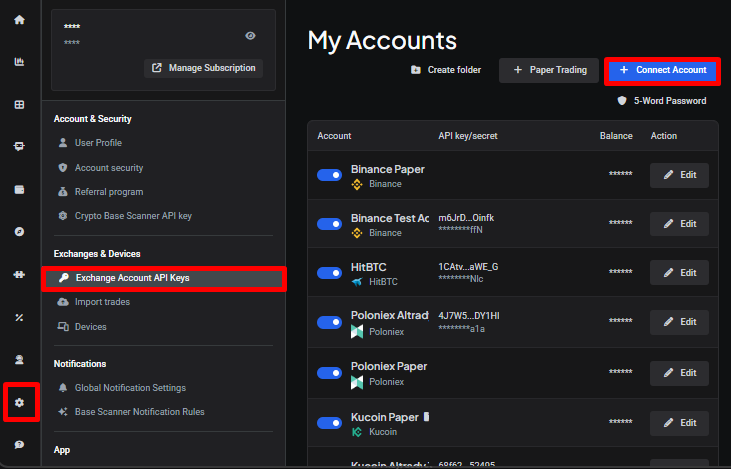Turn off the HitBTC account toggle
Screen dimensions: 731x469
(x=330, y=273)
